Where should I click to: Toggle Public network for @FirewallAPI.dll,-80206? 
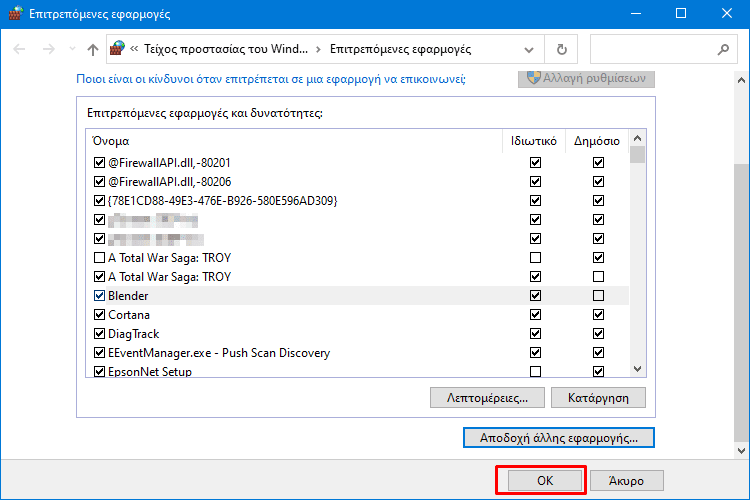[x=598, y=182]
